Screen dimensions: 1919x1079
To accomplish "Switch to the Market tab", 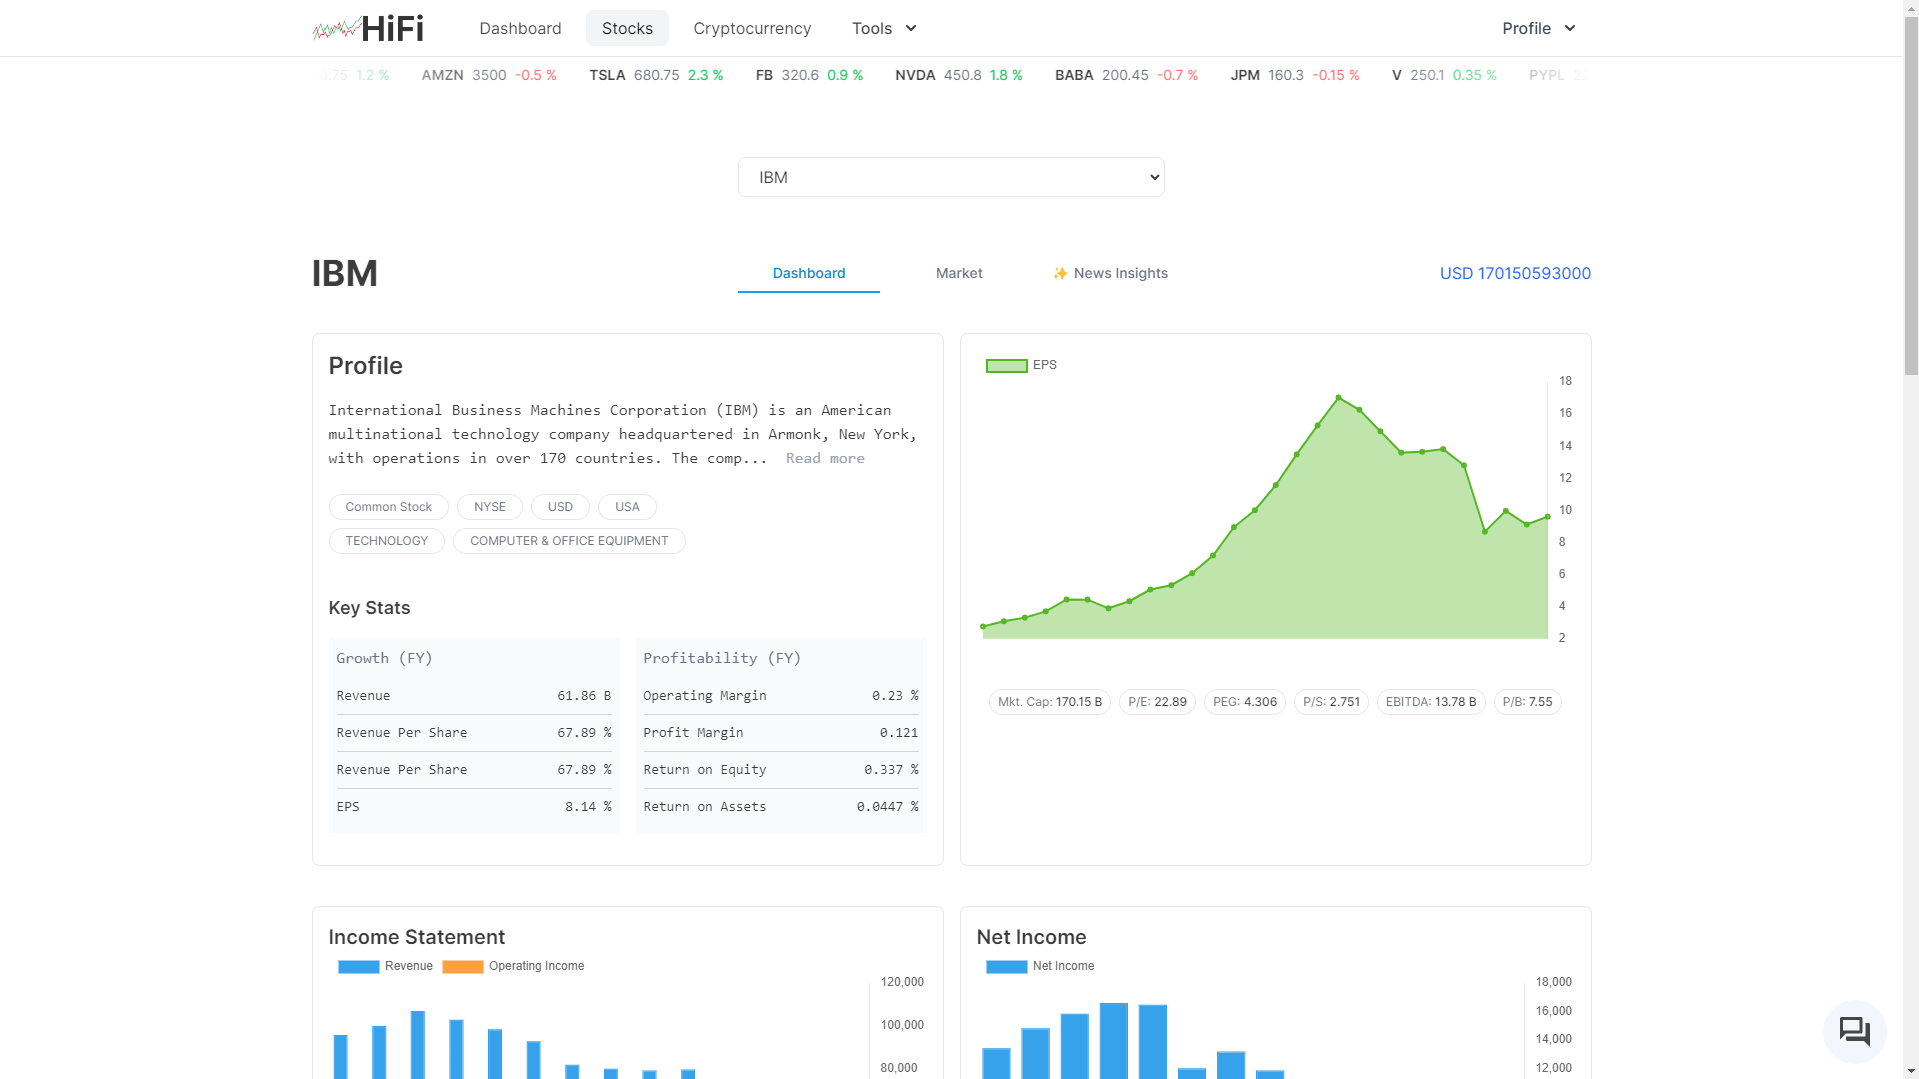I will point(959,273).
